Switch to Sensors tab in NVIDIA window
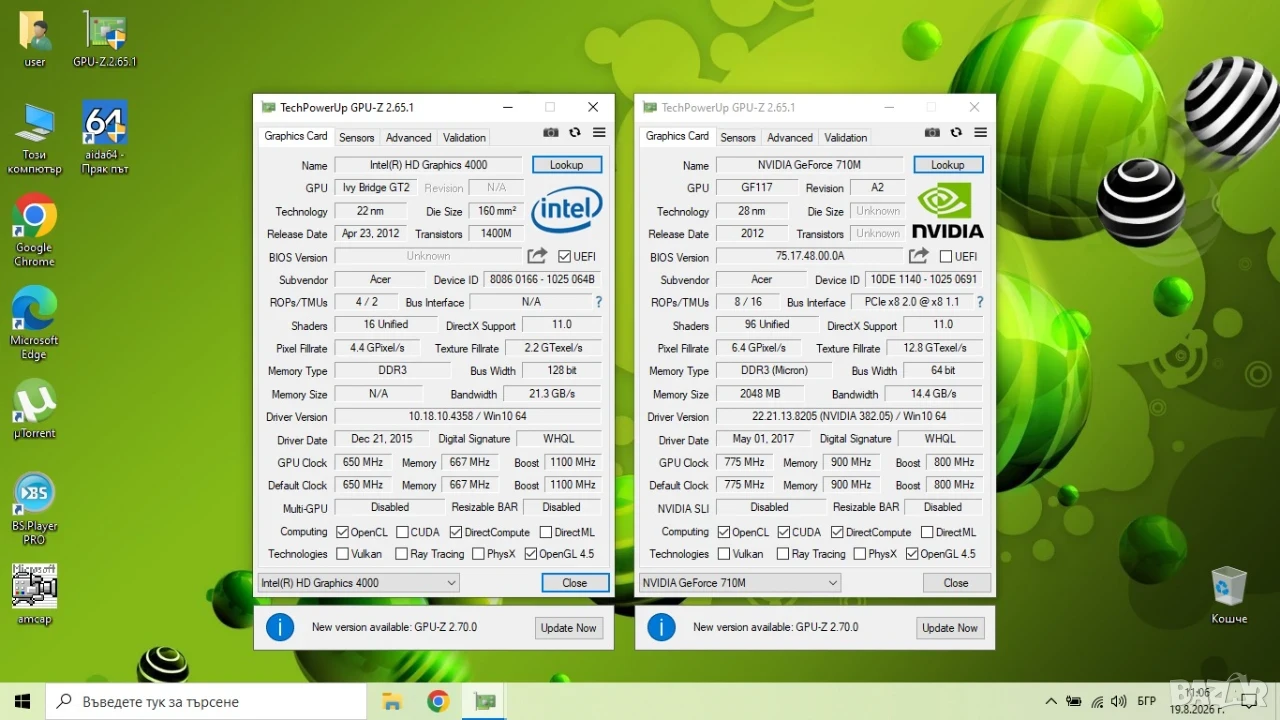1280x720 pixels. [x=738, y=138]
